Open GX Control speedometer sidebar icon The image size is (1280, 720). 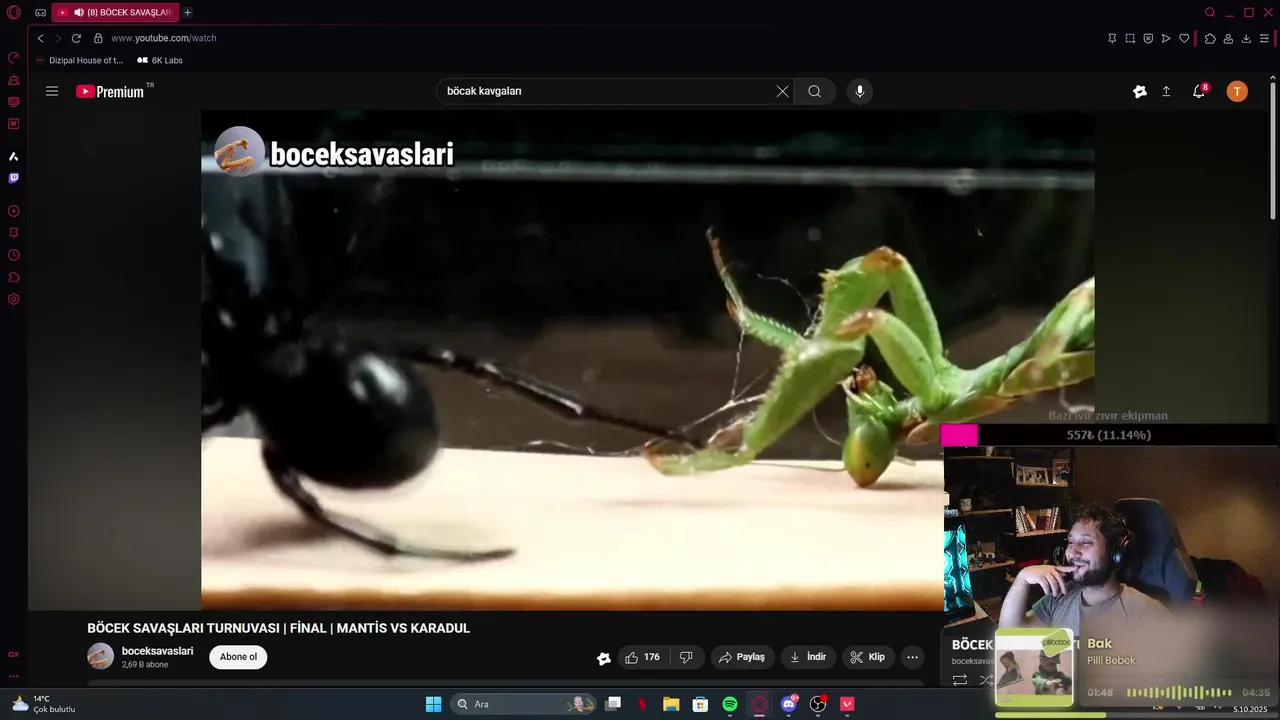tap(13, 57)
